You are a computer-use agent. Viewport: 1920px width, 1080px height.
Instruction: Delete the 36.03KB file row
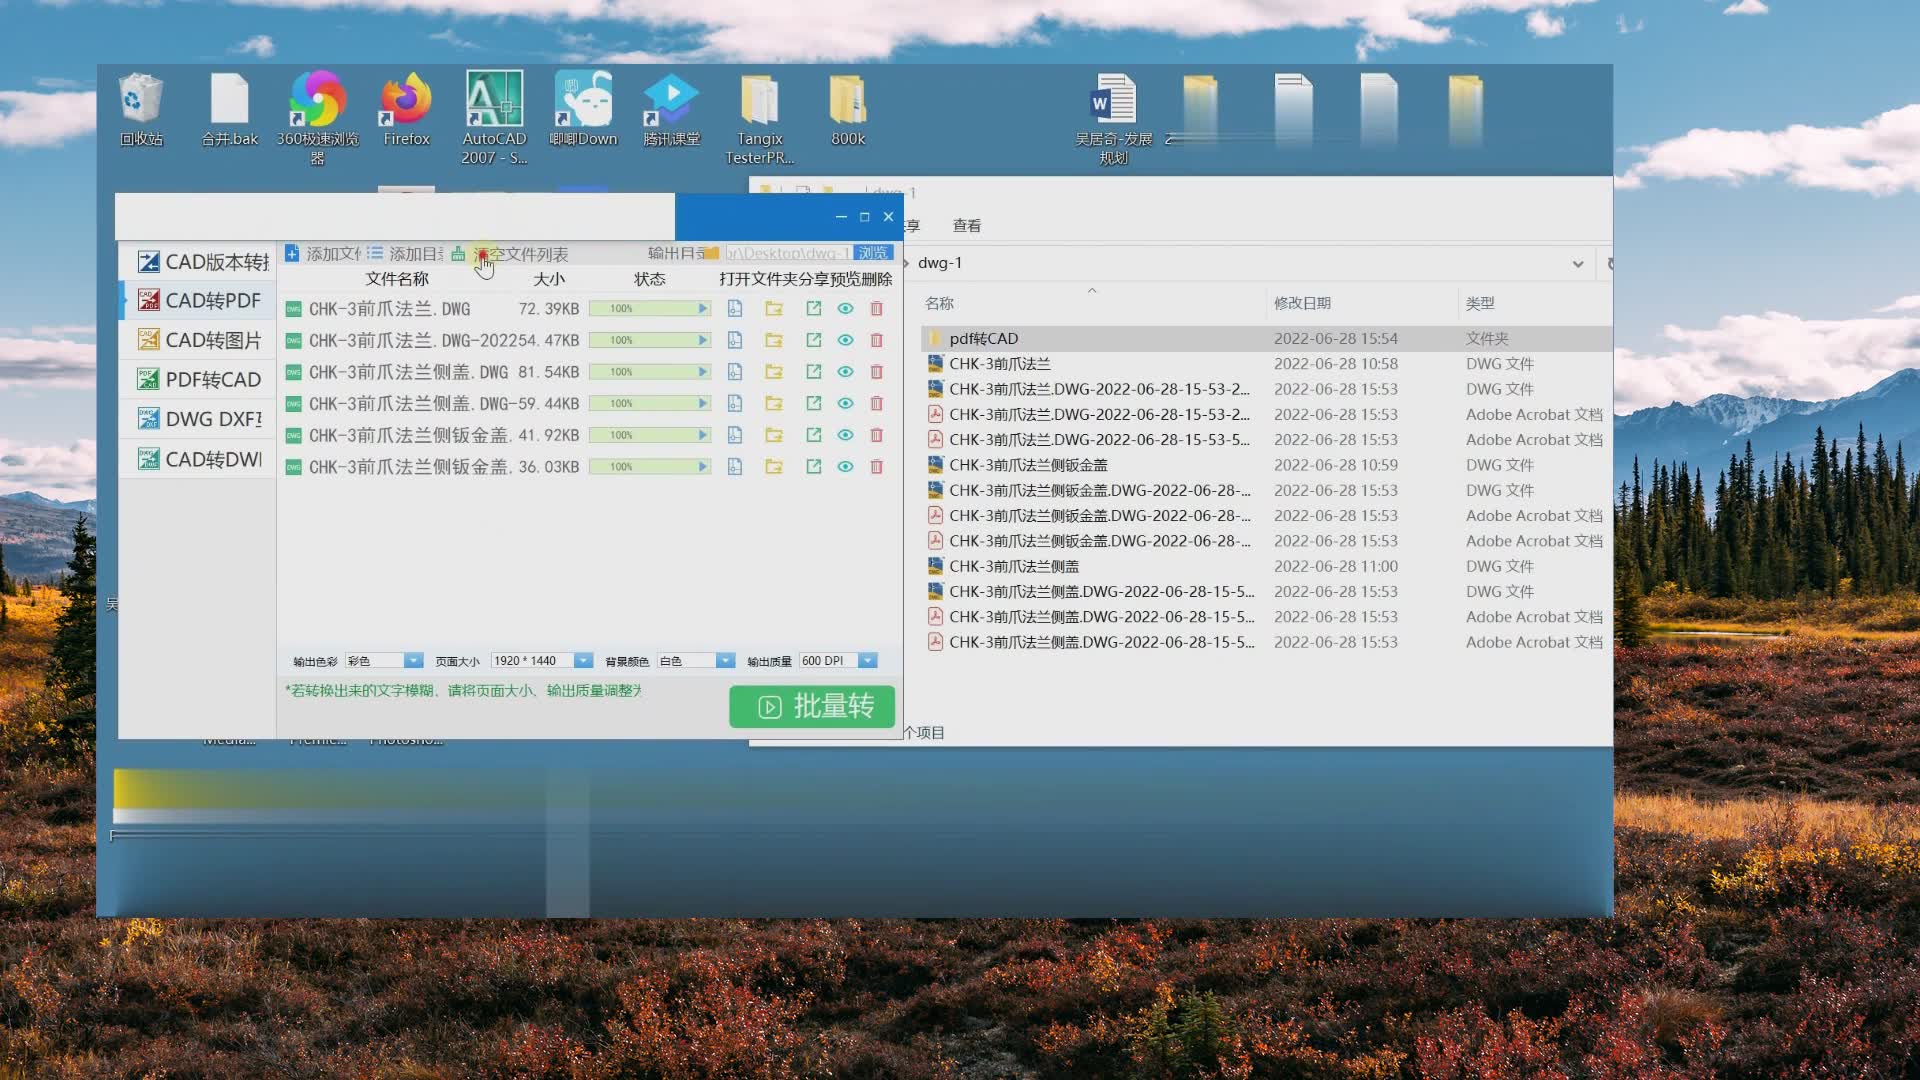coord(876,467)
